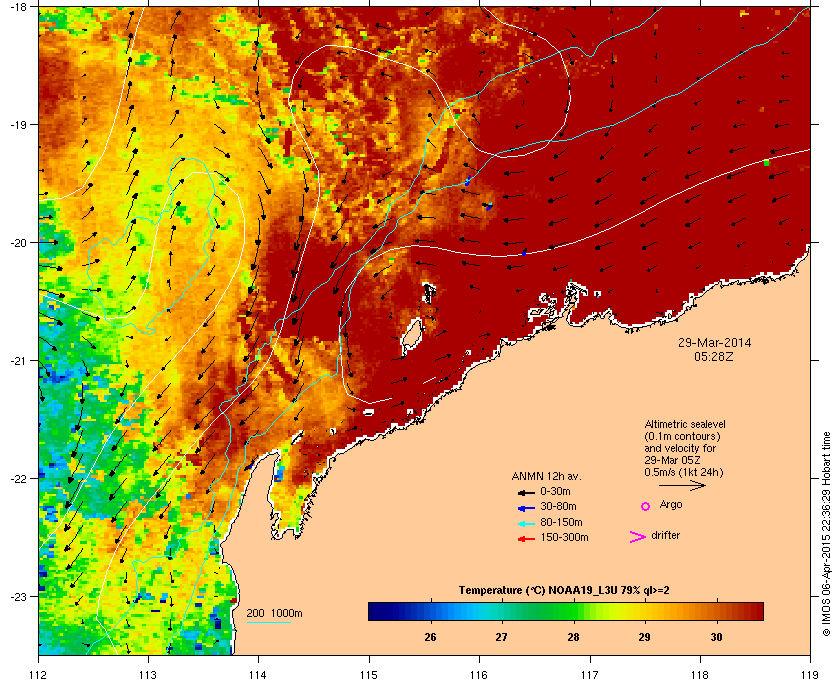Click the longitude axis label '119'
The image size is (840, 680).
point(810,674)
